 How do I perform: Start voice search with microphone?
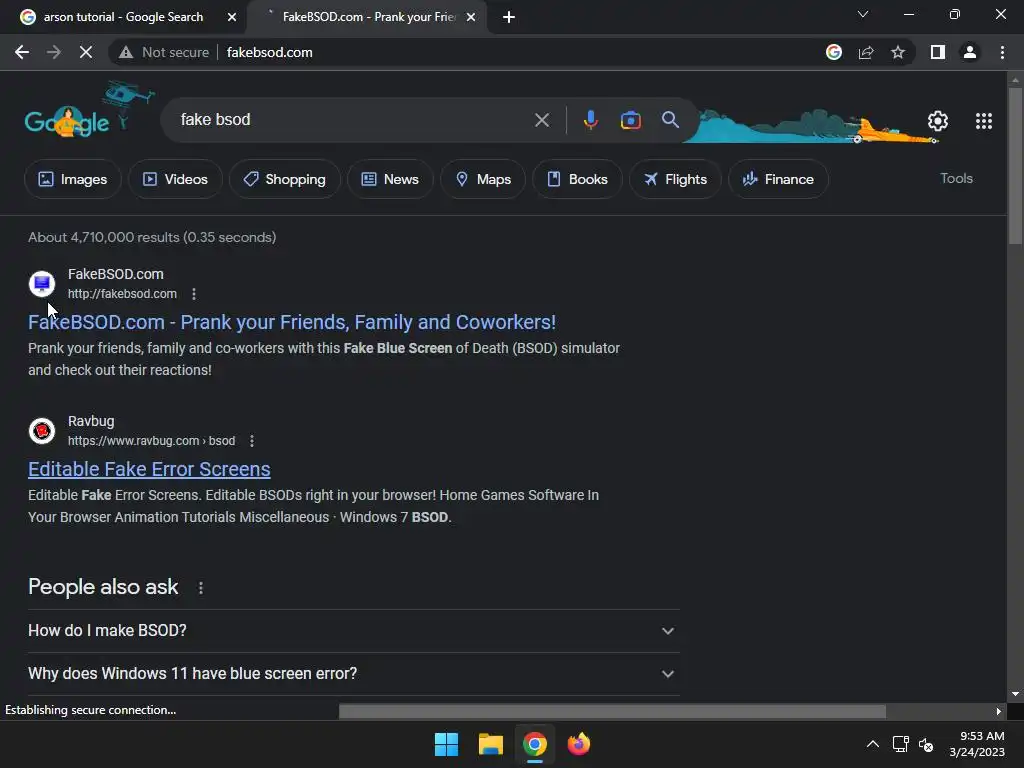click(590, 120)
